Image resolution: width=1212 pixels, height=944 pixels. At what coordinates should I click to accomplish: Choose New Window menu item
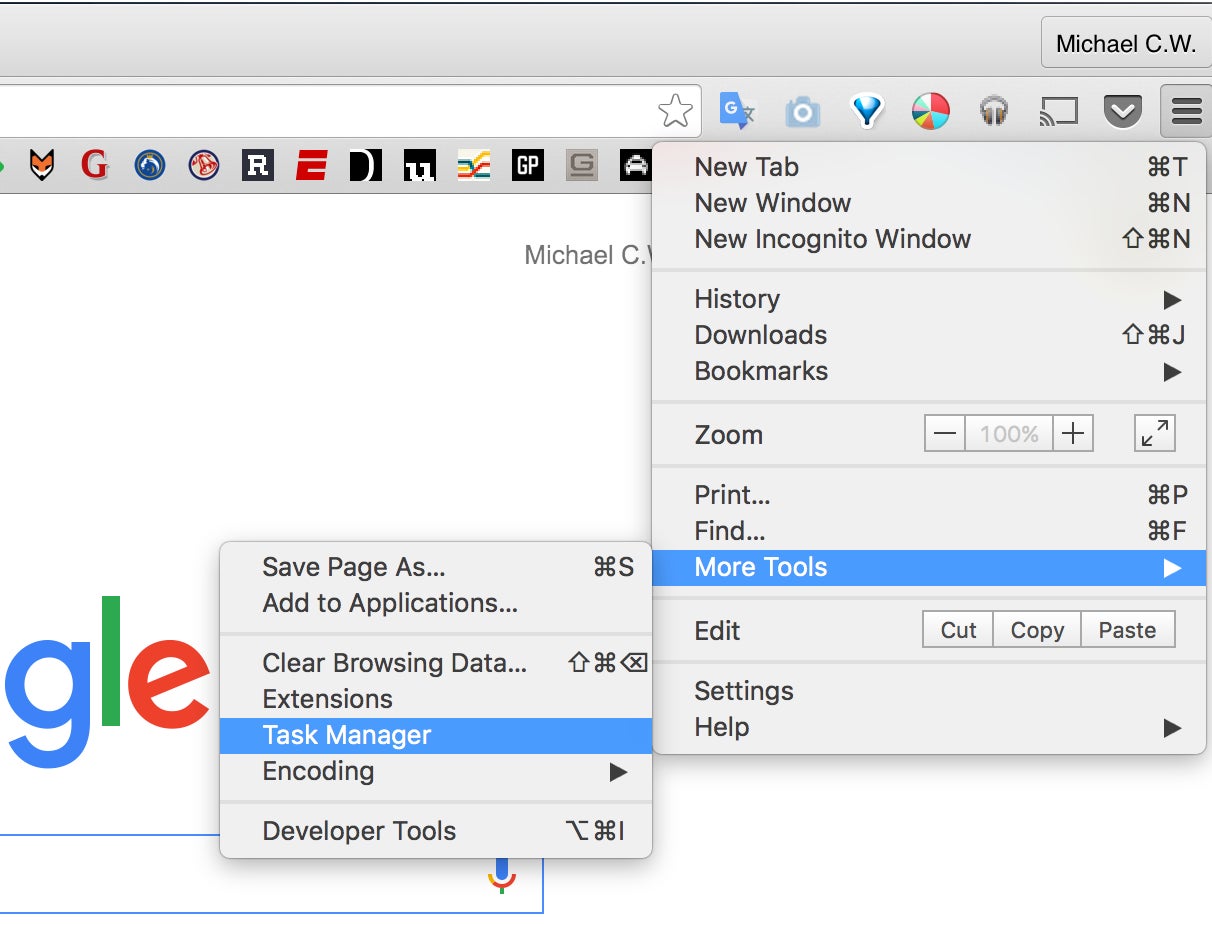929,203
